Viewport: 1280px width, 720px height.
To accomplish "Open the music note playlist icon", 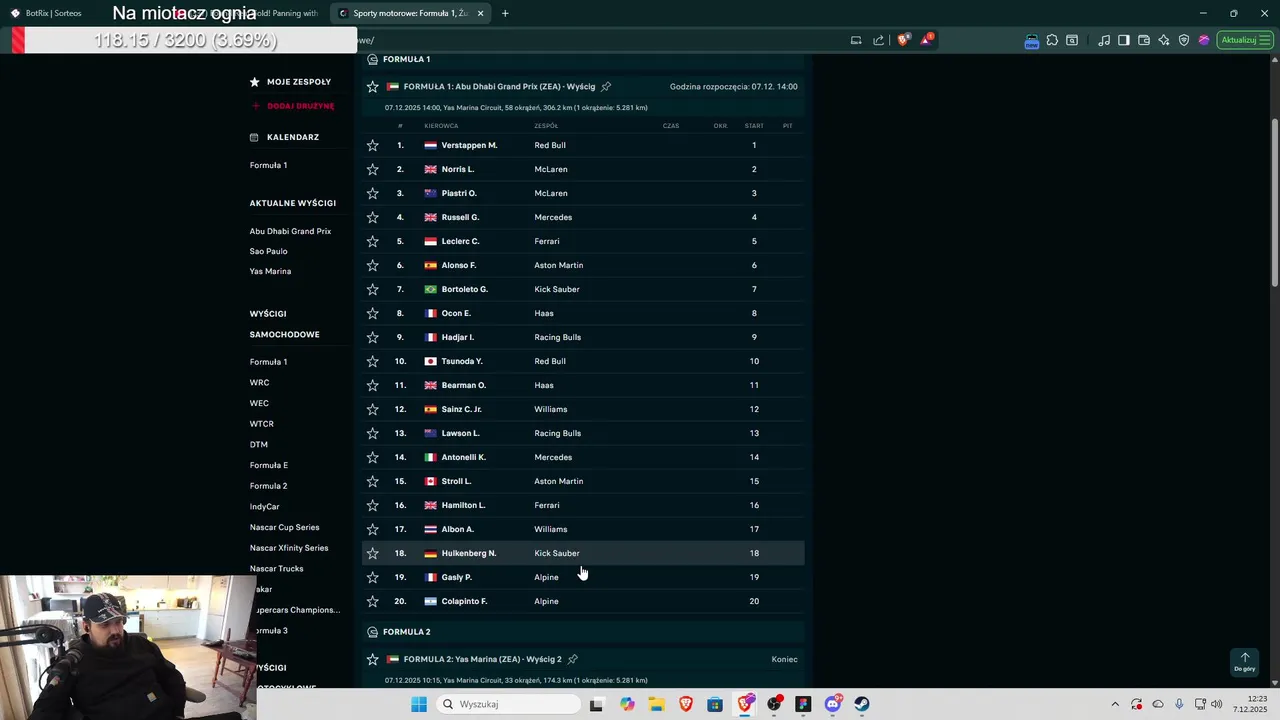I will [x=1104, y=40].
